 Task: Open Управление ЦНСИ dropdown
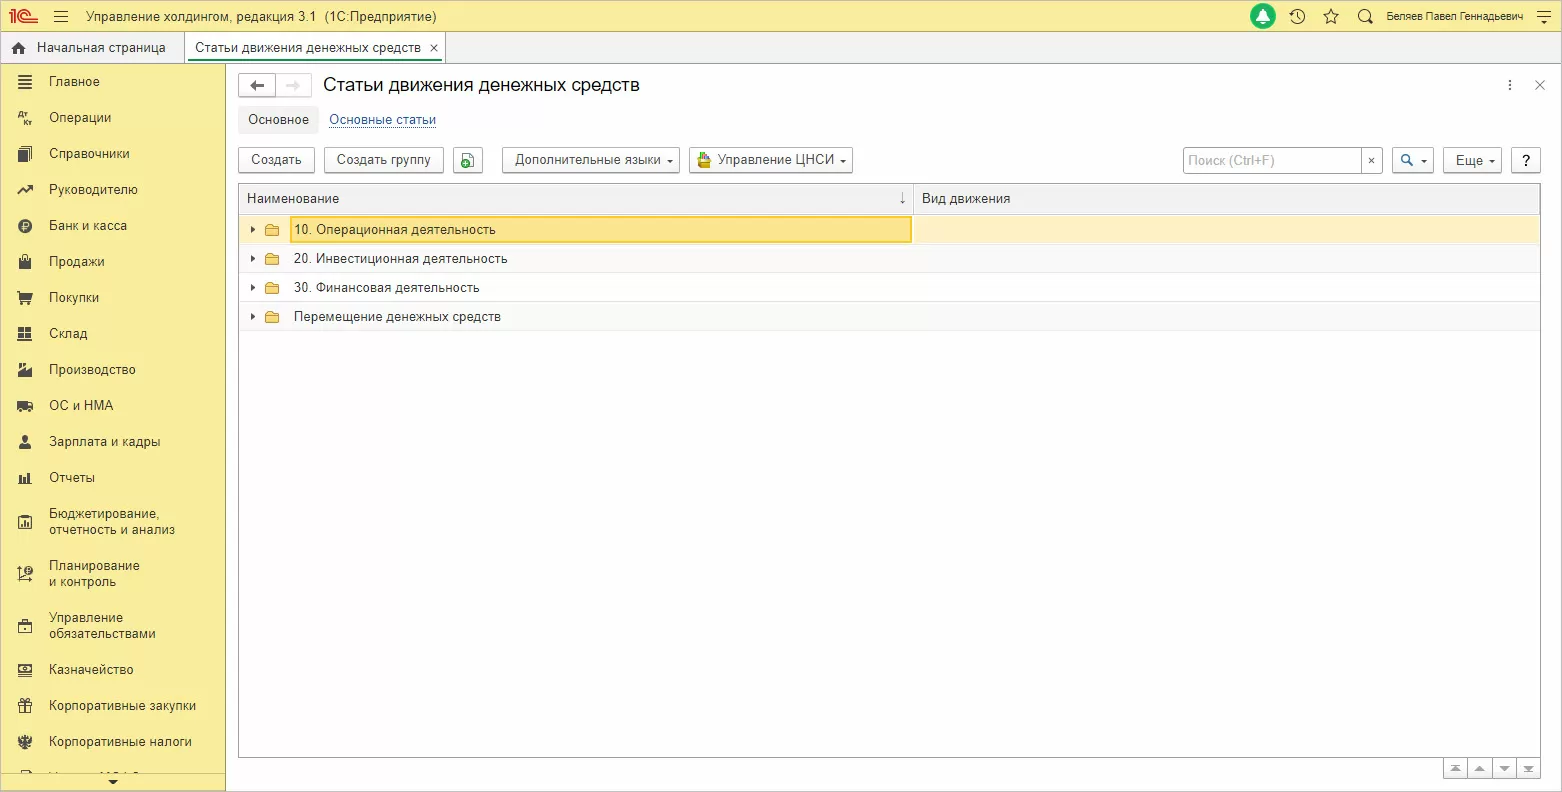click(771, 160)
